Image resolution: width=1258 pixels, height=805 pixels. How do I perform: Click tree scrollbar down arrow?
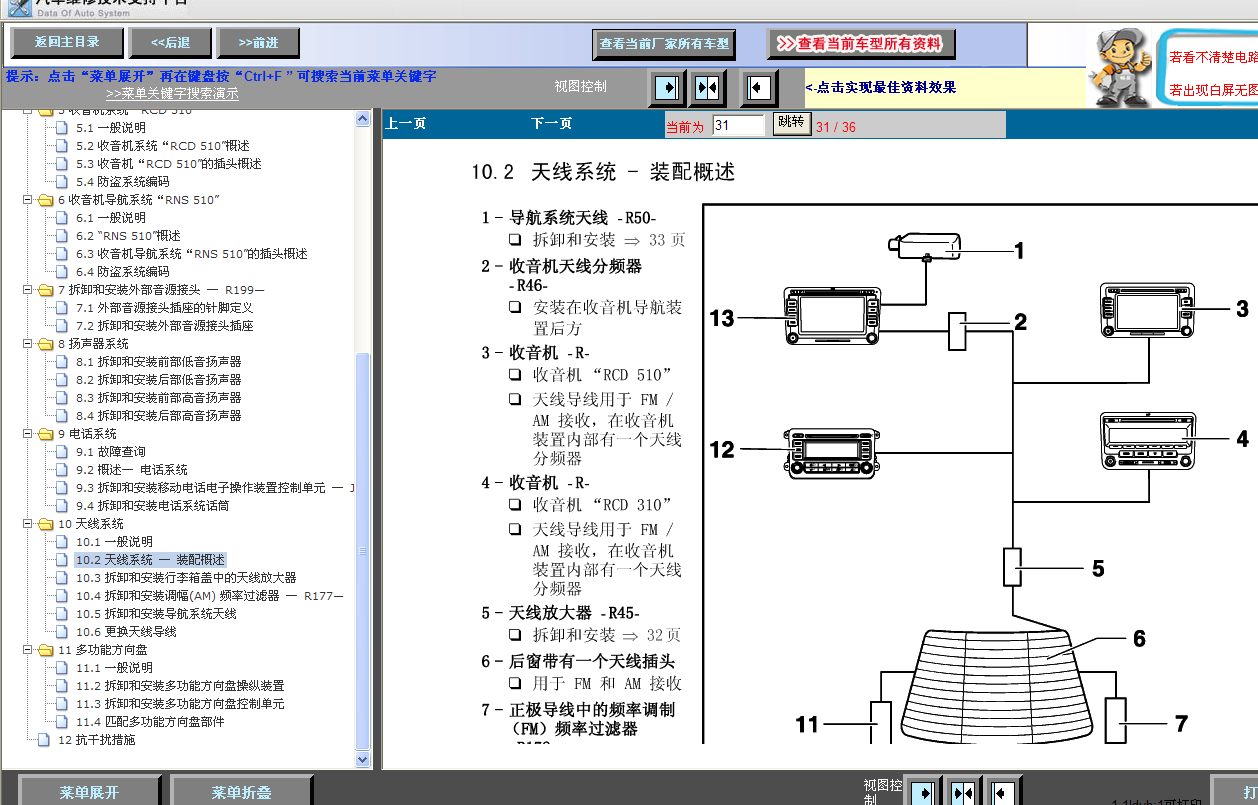click(x=363, y=759)
